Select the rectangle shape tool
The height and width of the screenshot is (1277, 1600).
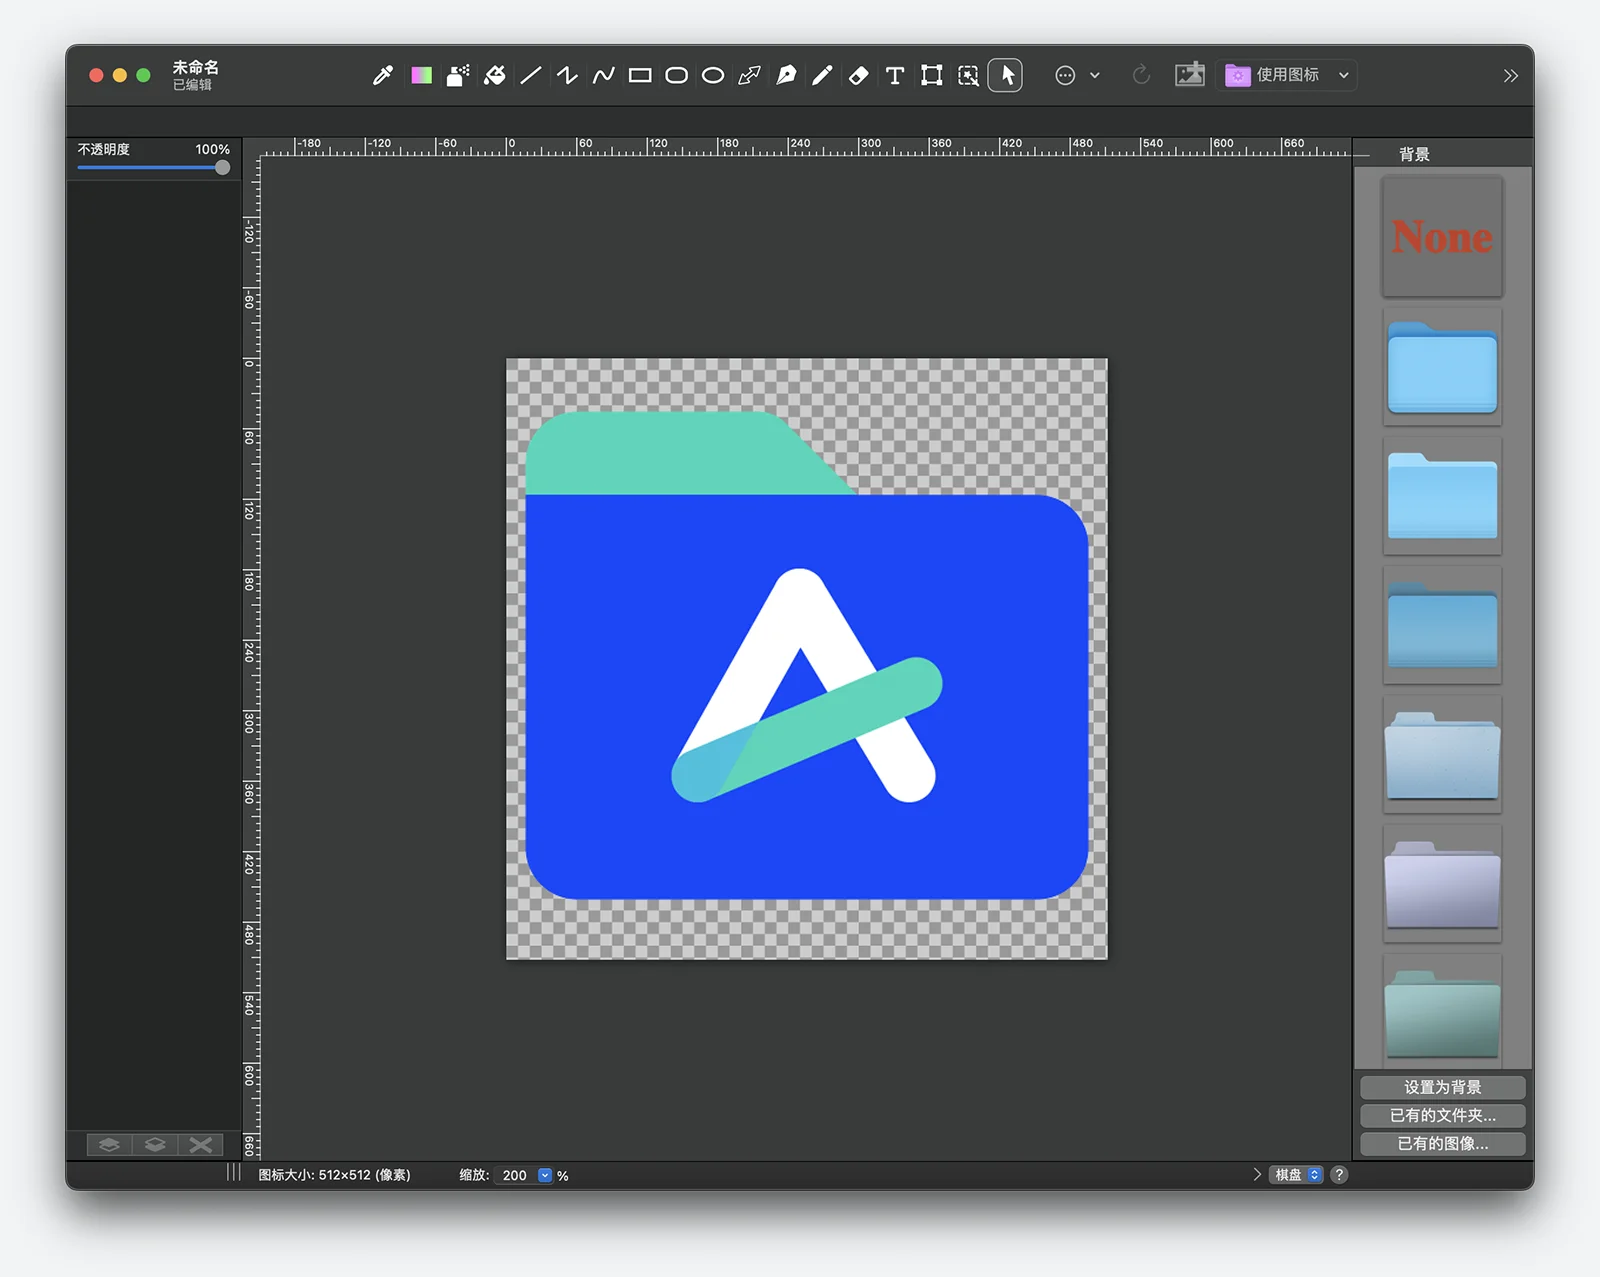tap(640, 75)
